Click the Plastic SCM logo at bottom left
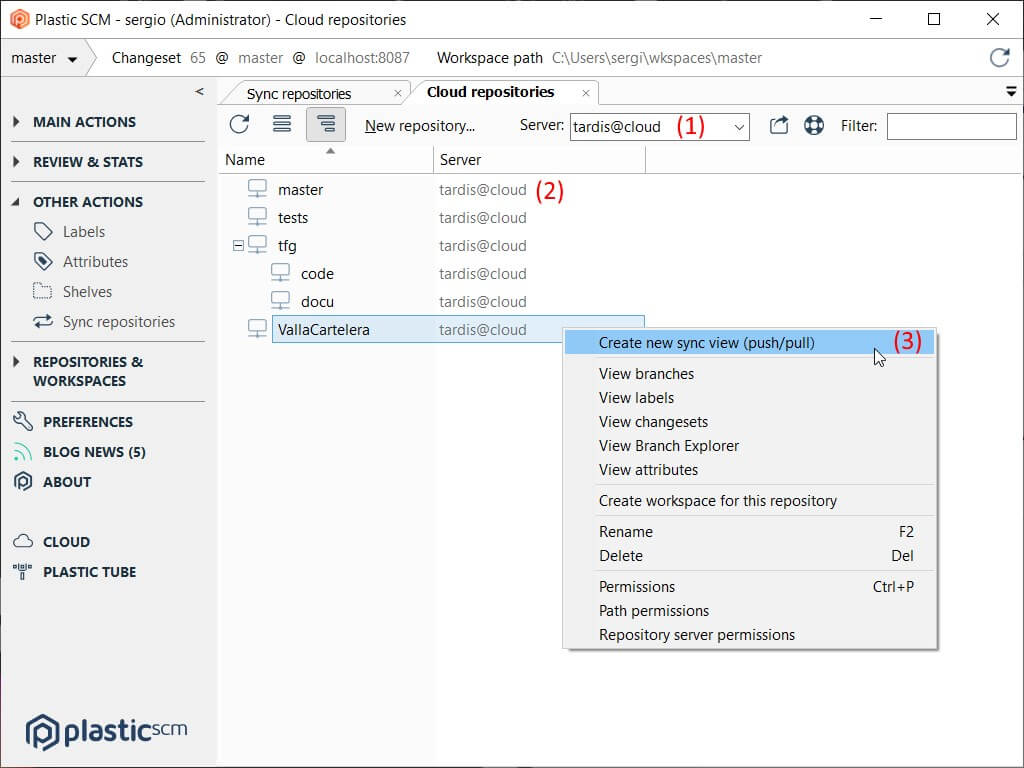The image size is (1024, 768). (105, 731)
